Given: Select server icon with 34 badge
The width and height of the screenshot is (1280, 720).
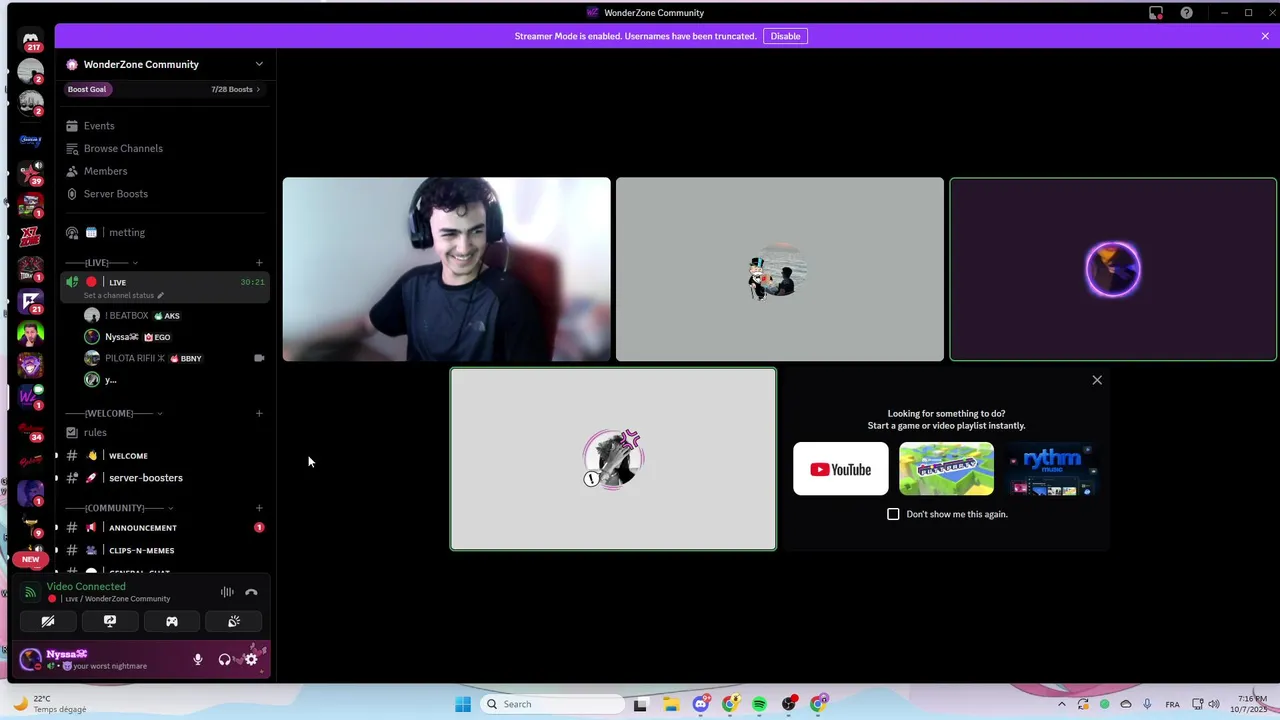Looking at the screenshot, I should [x=31, y=430].
